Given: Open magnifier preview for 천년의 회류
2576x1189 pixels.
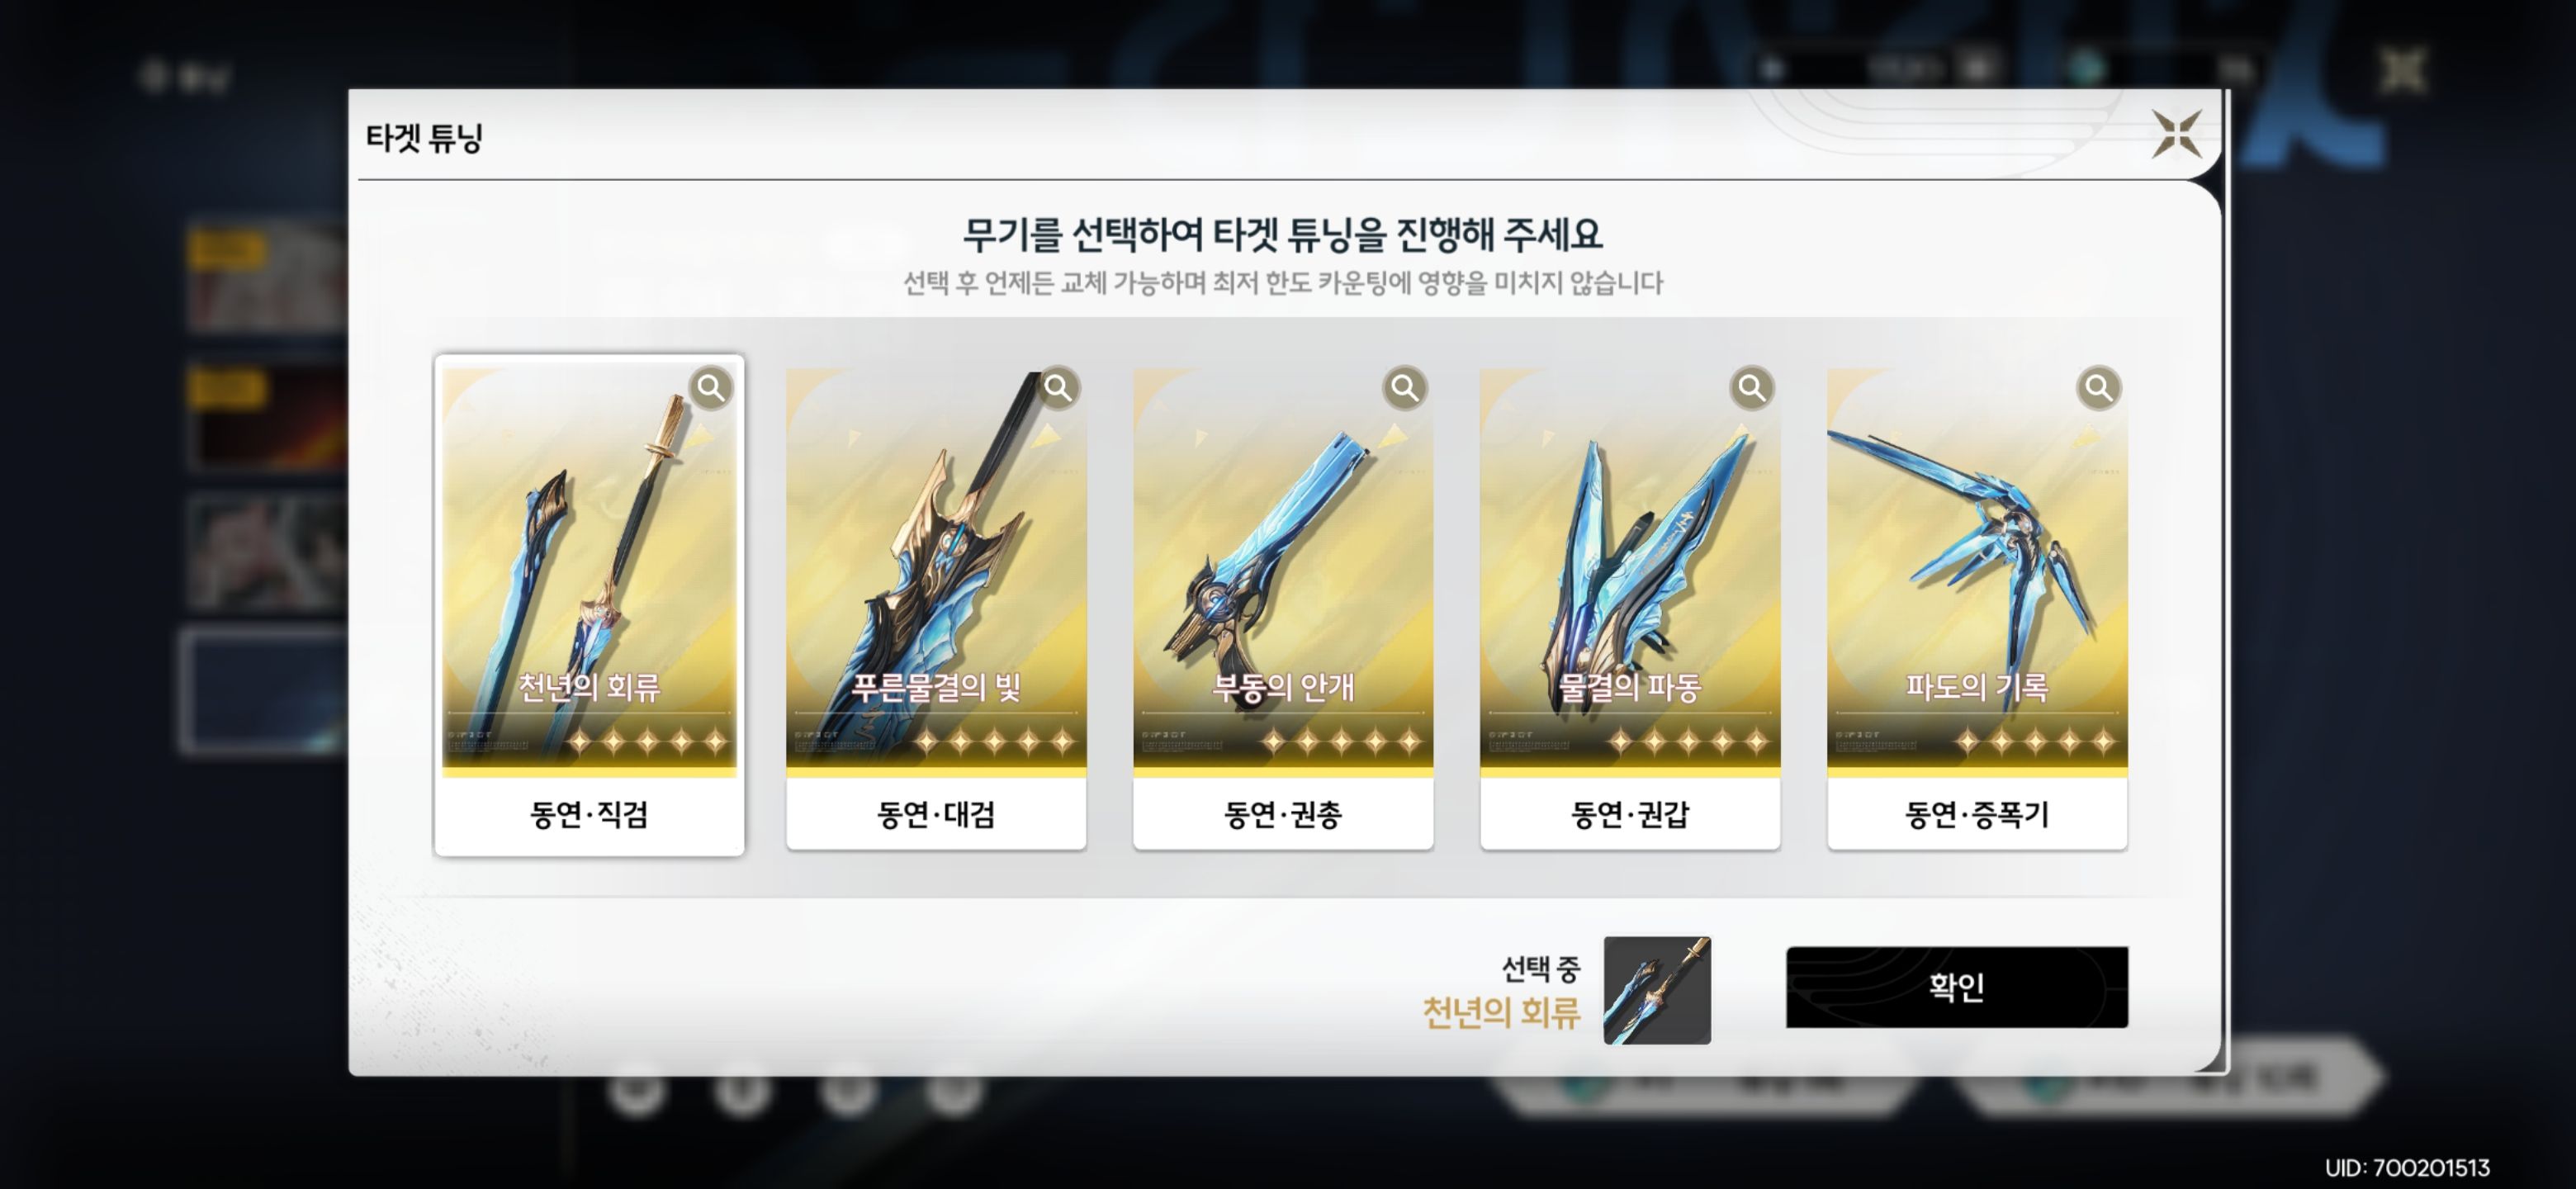Looking at the screenshot, I should click(711, 388).
